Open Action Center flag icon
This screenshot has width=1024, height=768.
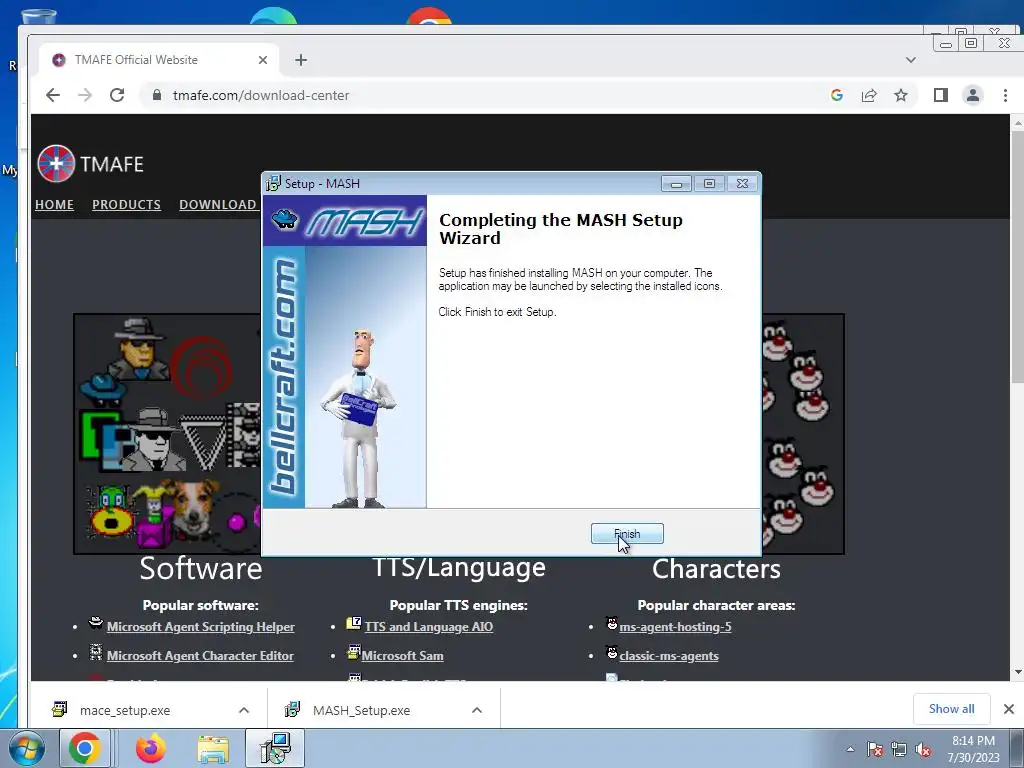coord(875,749)
